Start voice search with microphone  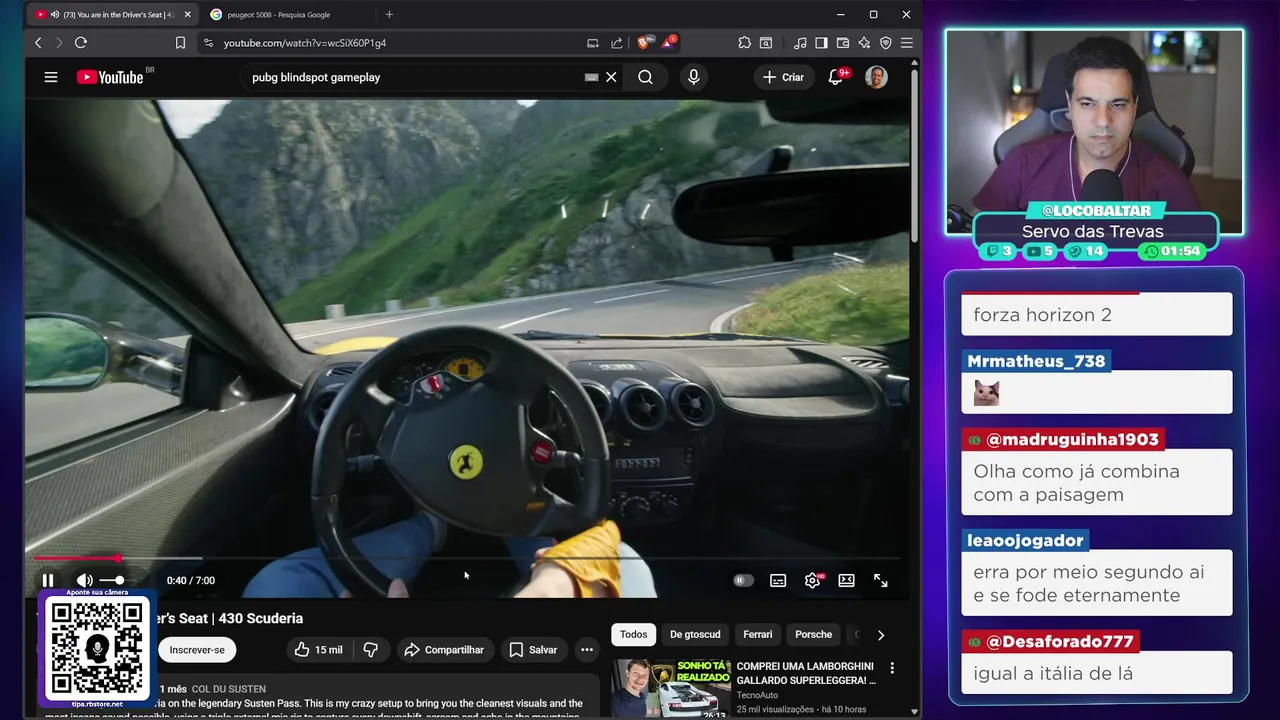point(693,77)
